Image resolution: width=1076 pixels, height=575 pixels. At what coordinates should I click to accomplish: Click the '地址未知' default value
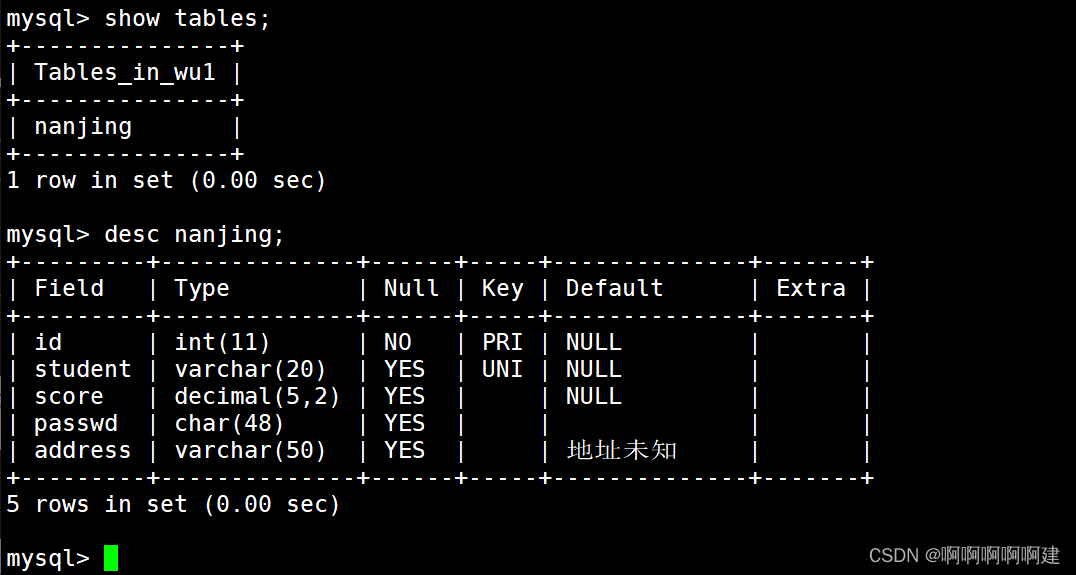tap(621, 450)
